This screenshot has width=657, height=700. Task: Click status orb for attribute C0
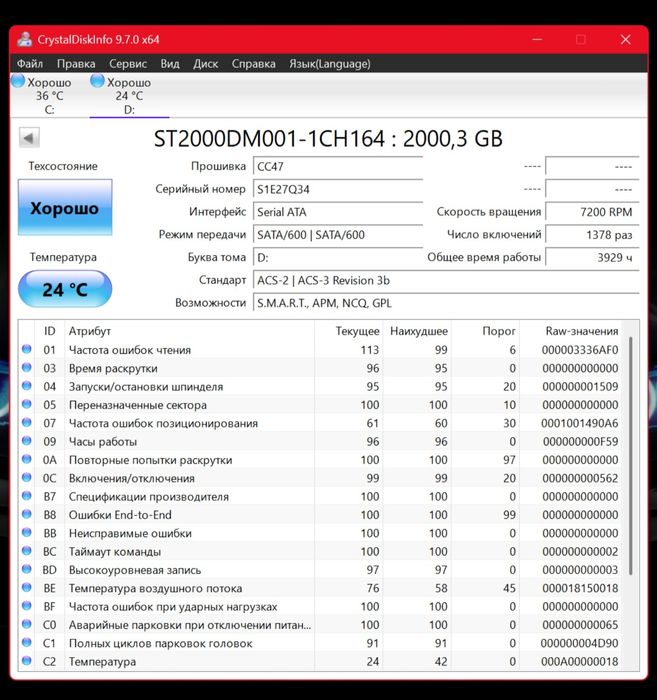26,623
